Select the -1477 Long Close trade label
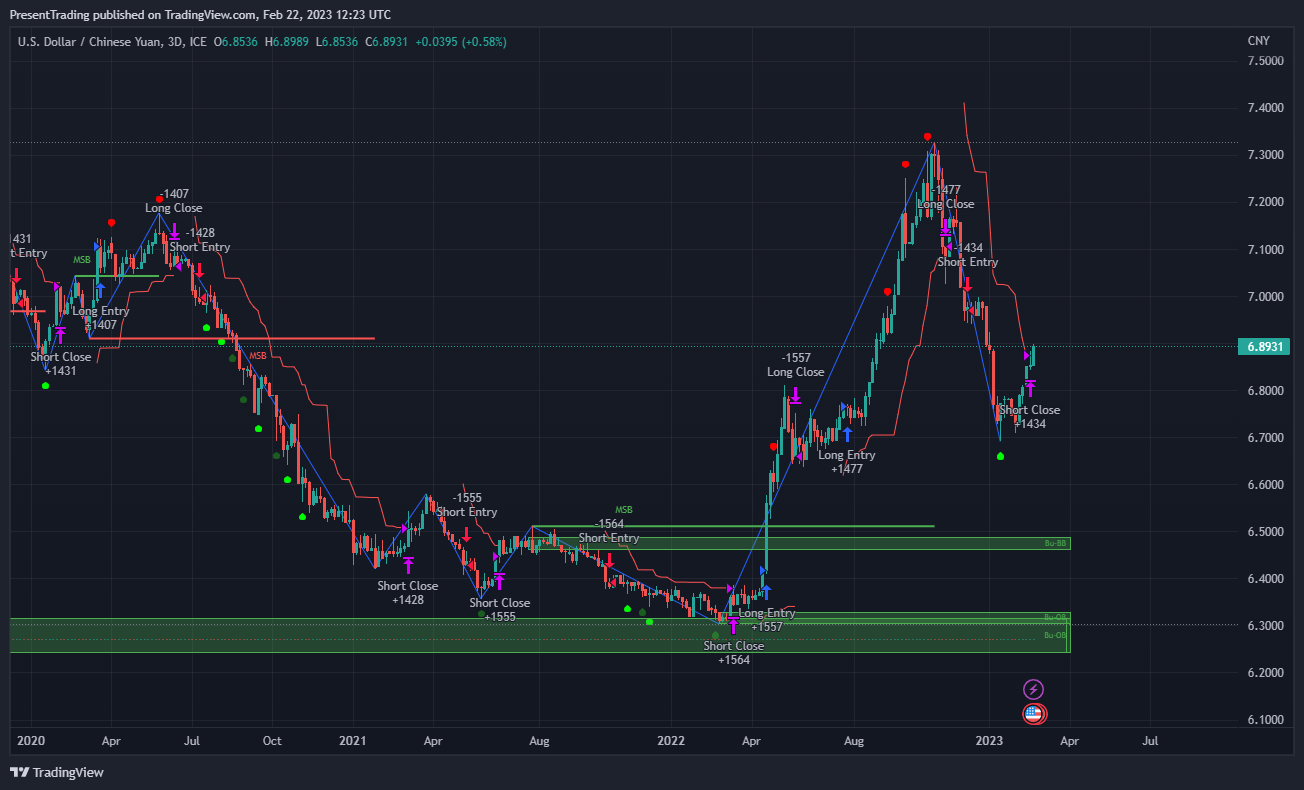Viewport: 1304px width, 790px height. click(x=946, y=197)
